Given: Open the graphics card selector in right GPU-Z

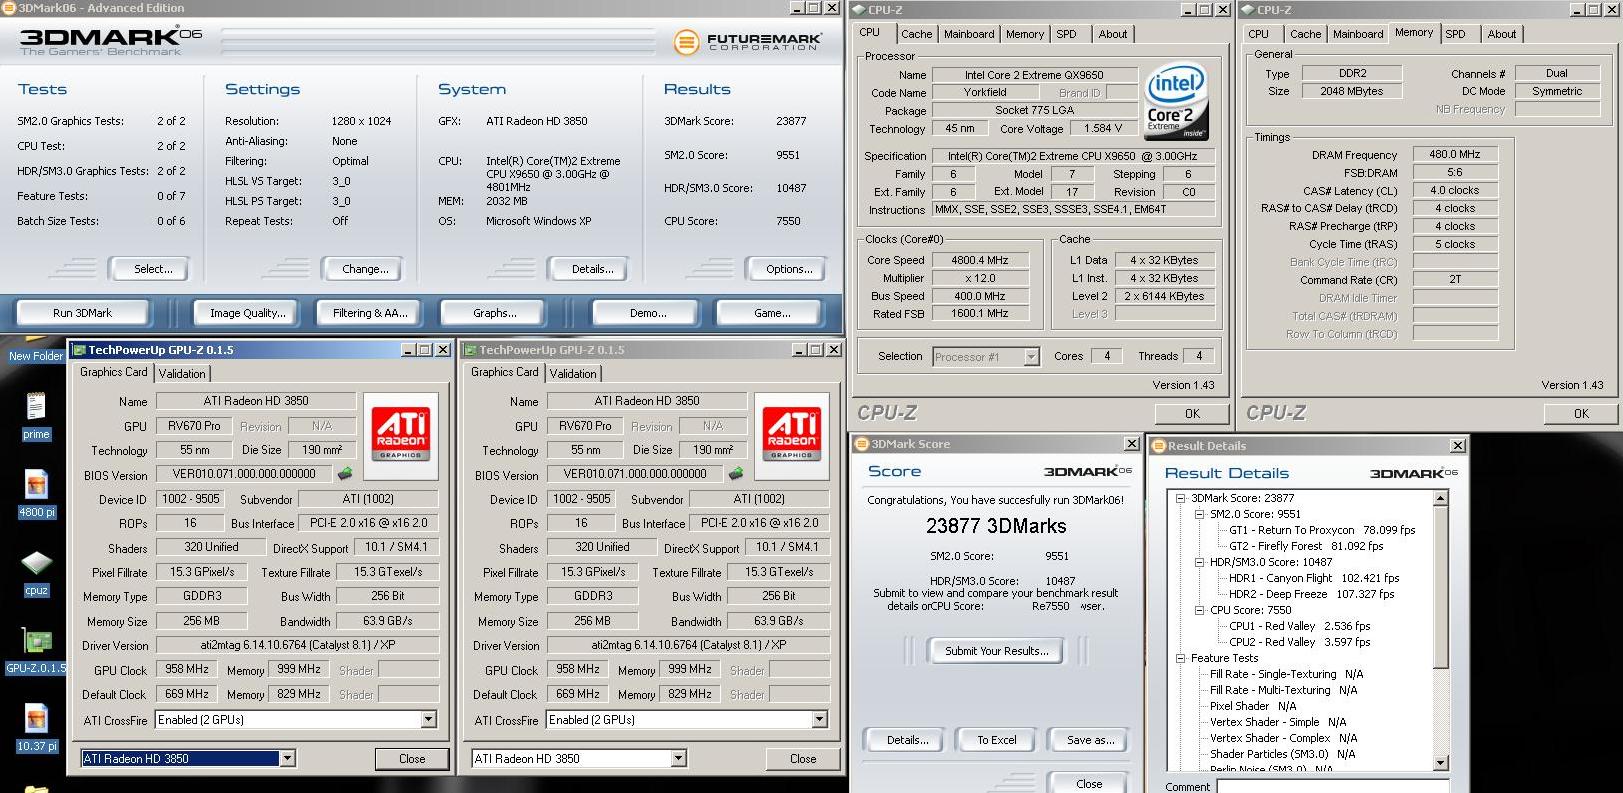Looking at the screenshot, I should tap(678, 758).
